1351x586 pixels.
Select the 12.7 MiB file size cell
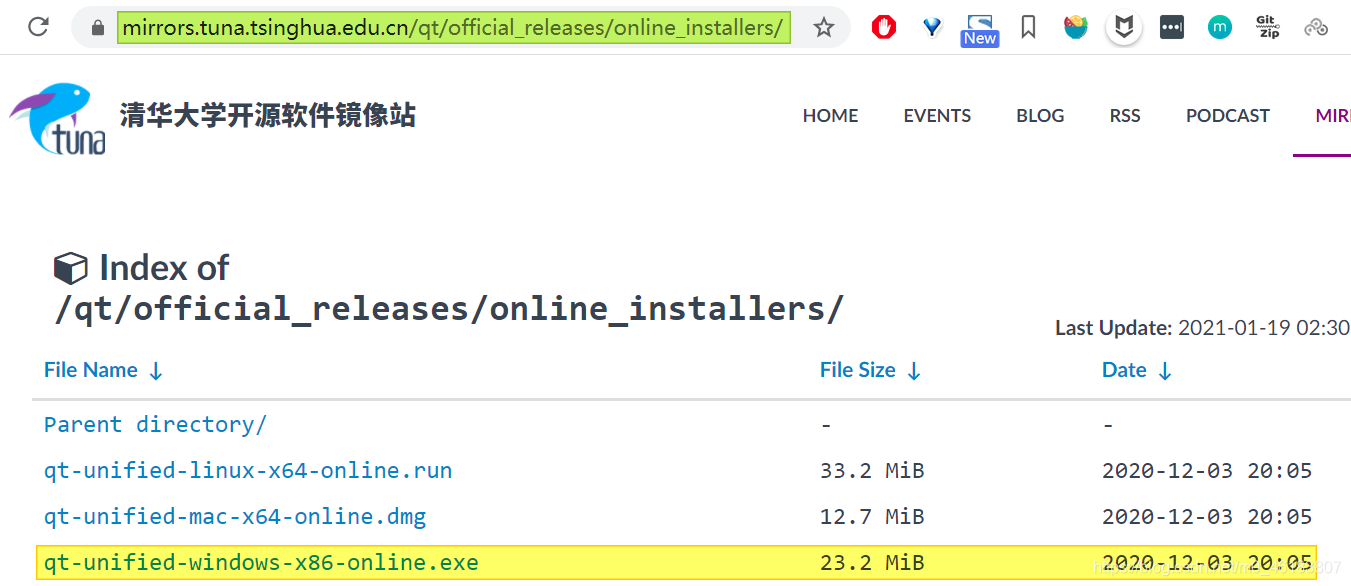tap(872, 517)
